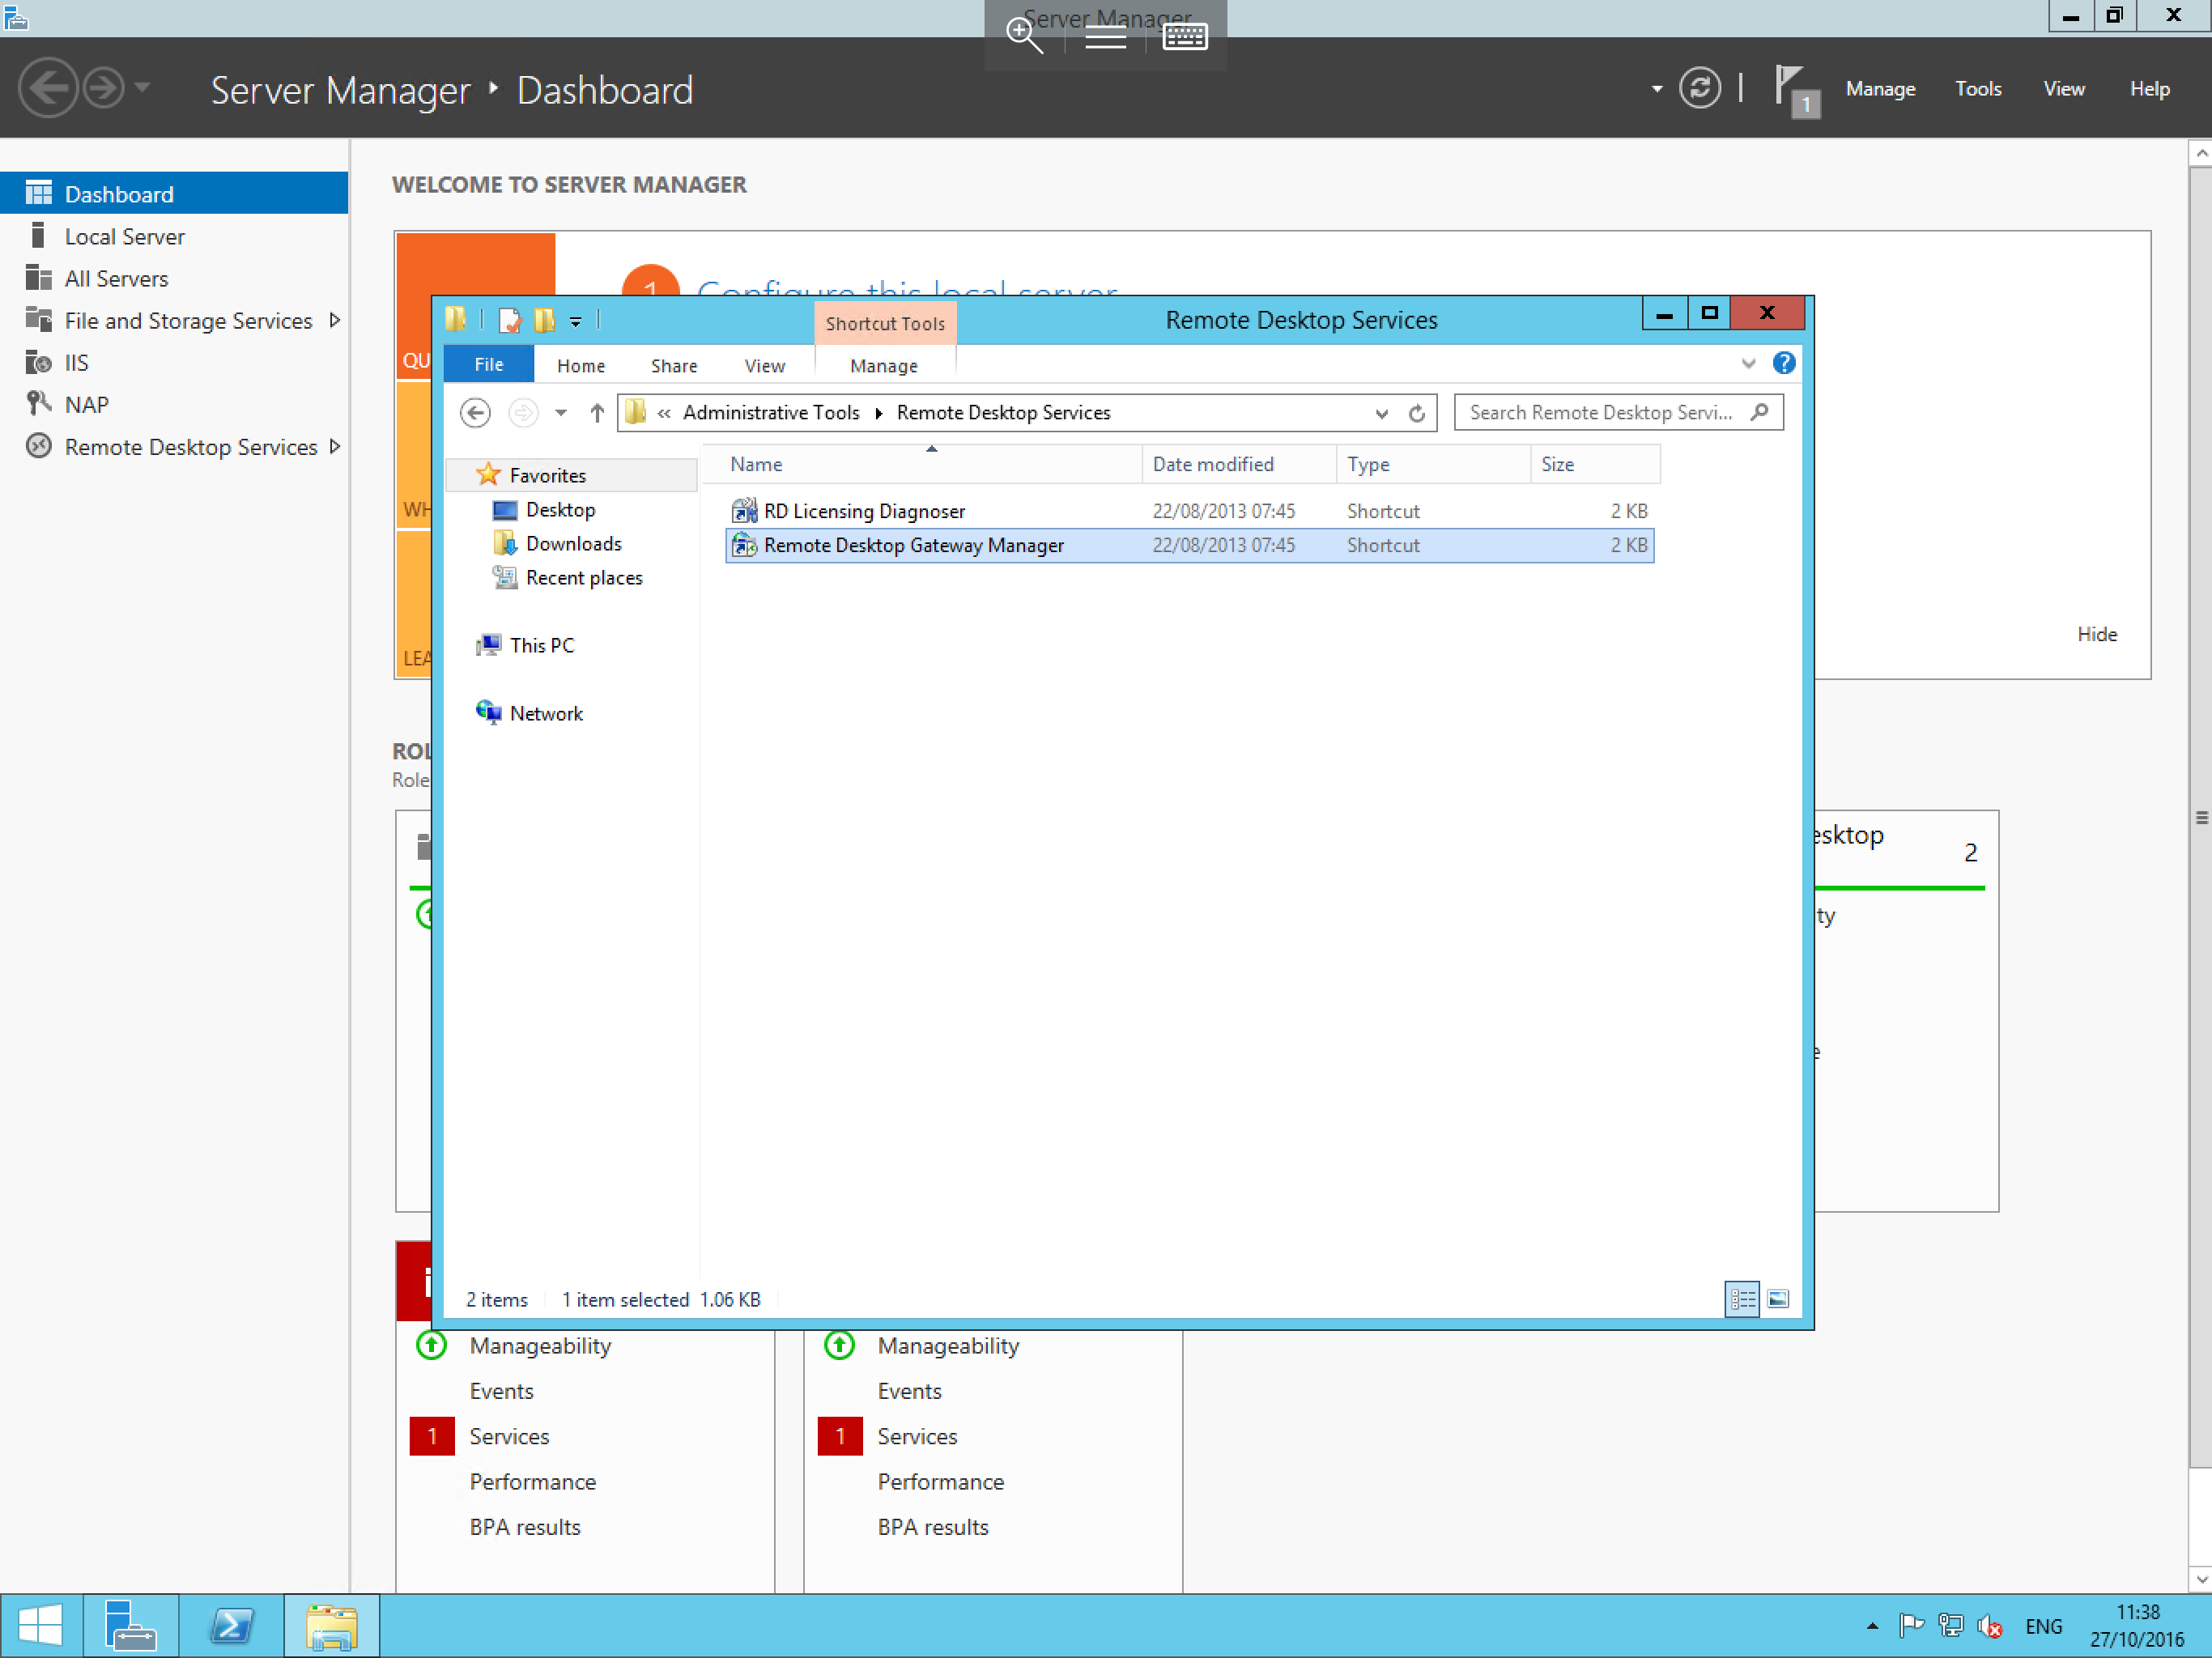Click Server Manager back navigation arrow

point(48,88)
